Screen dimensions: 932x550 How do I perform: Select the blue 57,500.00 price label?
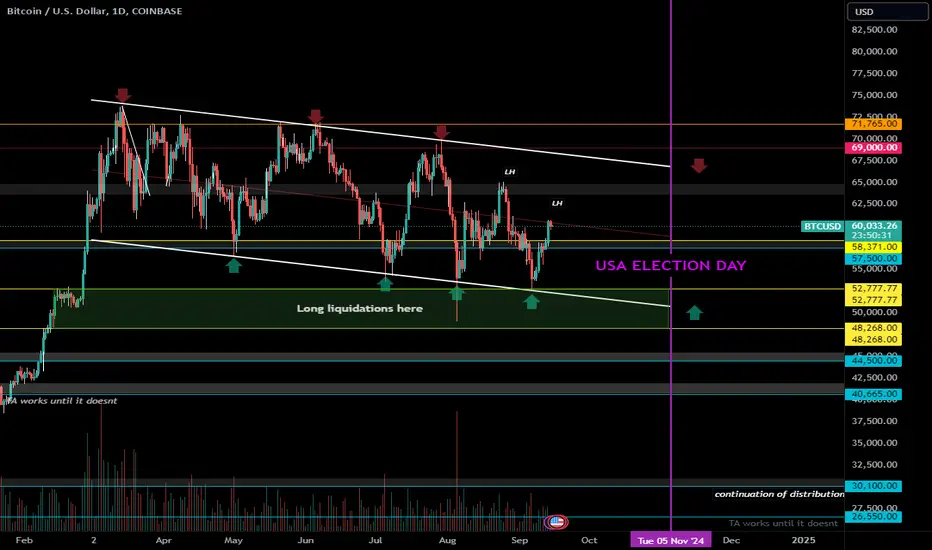pyautogui.click(x=873, y=259)
